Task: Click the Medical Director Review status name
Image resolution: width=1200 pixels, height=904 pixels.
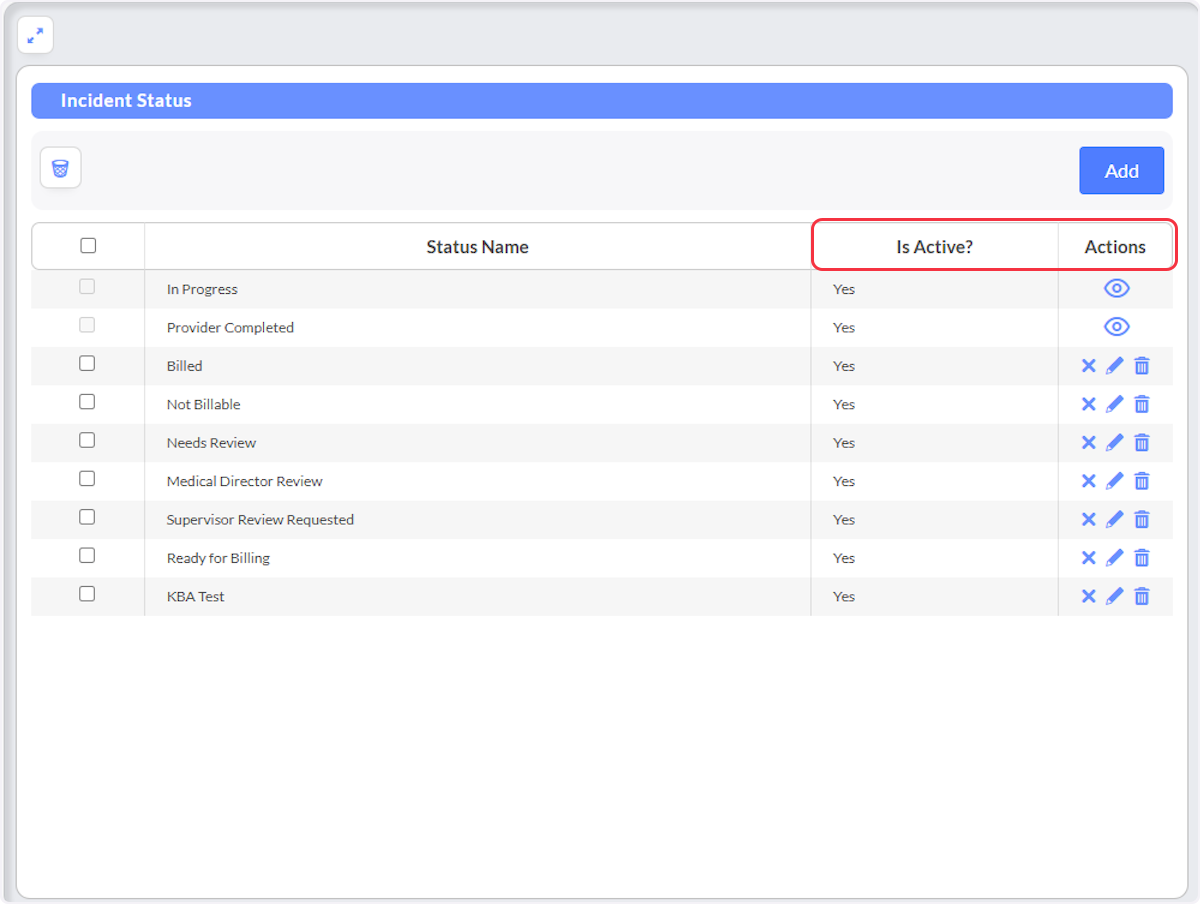Action: tap(244, 481)
